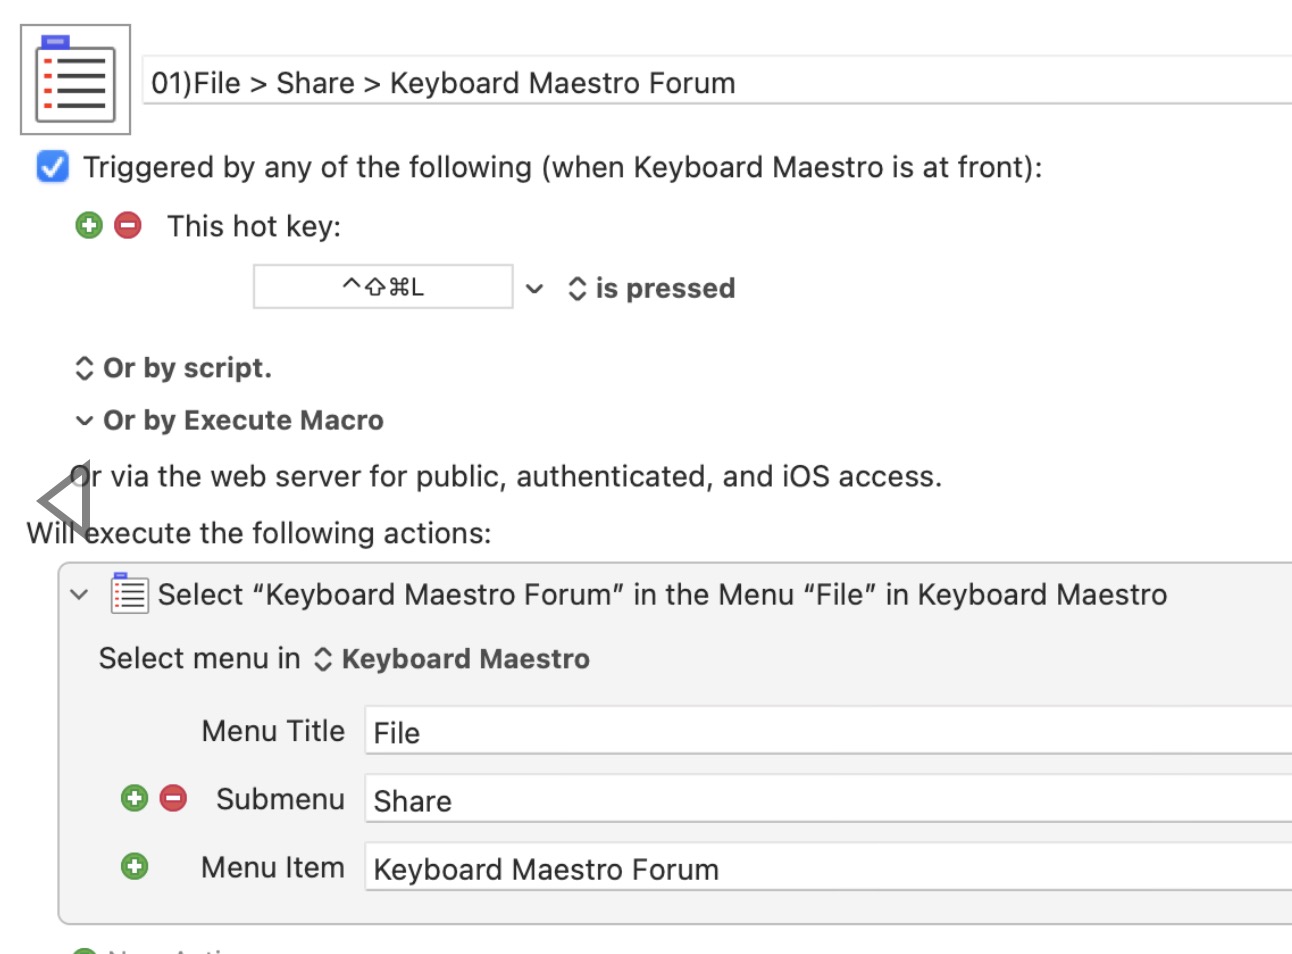This screenshot has width=1292, height=954.
Task: Change the target application Keyboard Maestro
Action: 452,659
